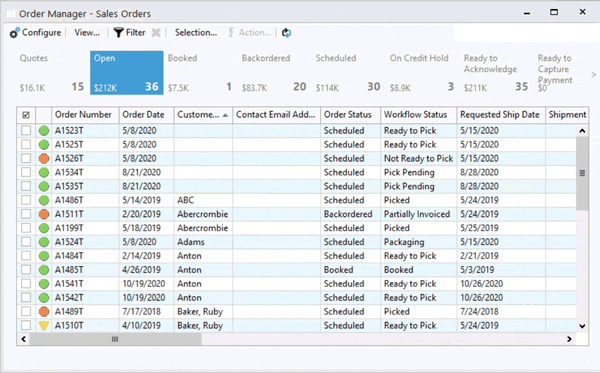Click the 'Packaging' workflow cell
This screenshot has width=600, height=373.
(419, 242)
